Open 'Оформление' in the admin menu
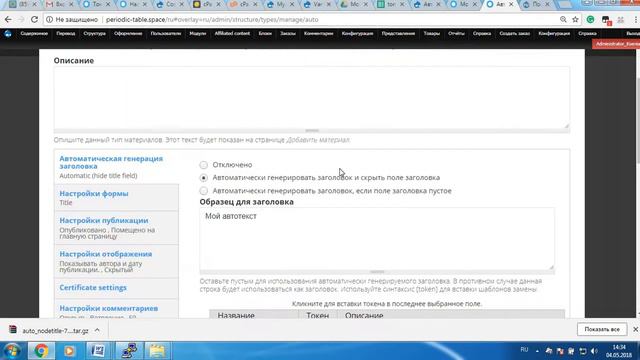This screenshot has width=640, height=360. tap(128, 33)
